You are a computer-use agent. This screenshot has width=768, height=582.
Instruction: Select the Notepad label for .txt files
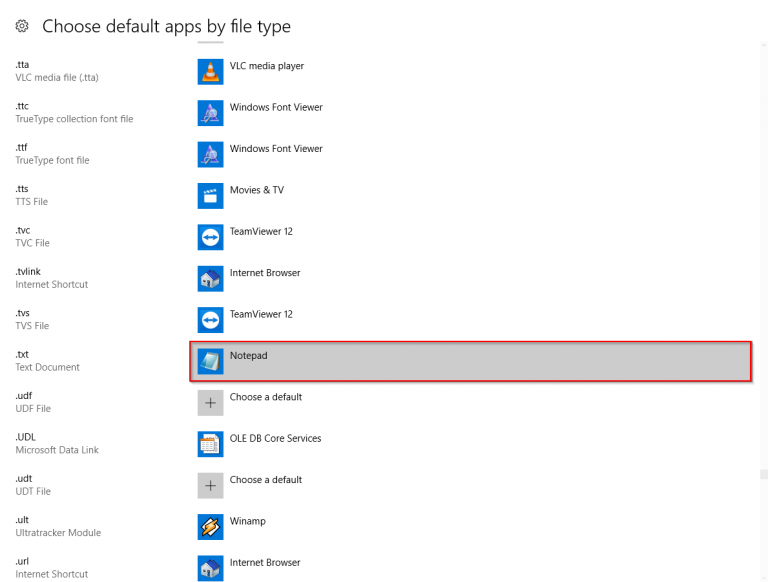click(x=249, y=355)
